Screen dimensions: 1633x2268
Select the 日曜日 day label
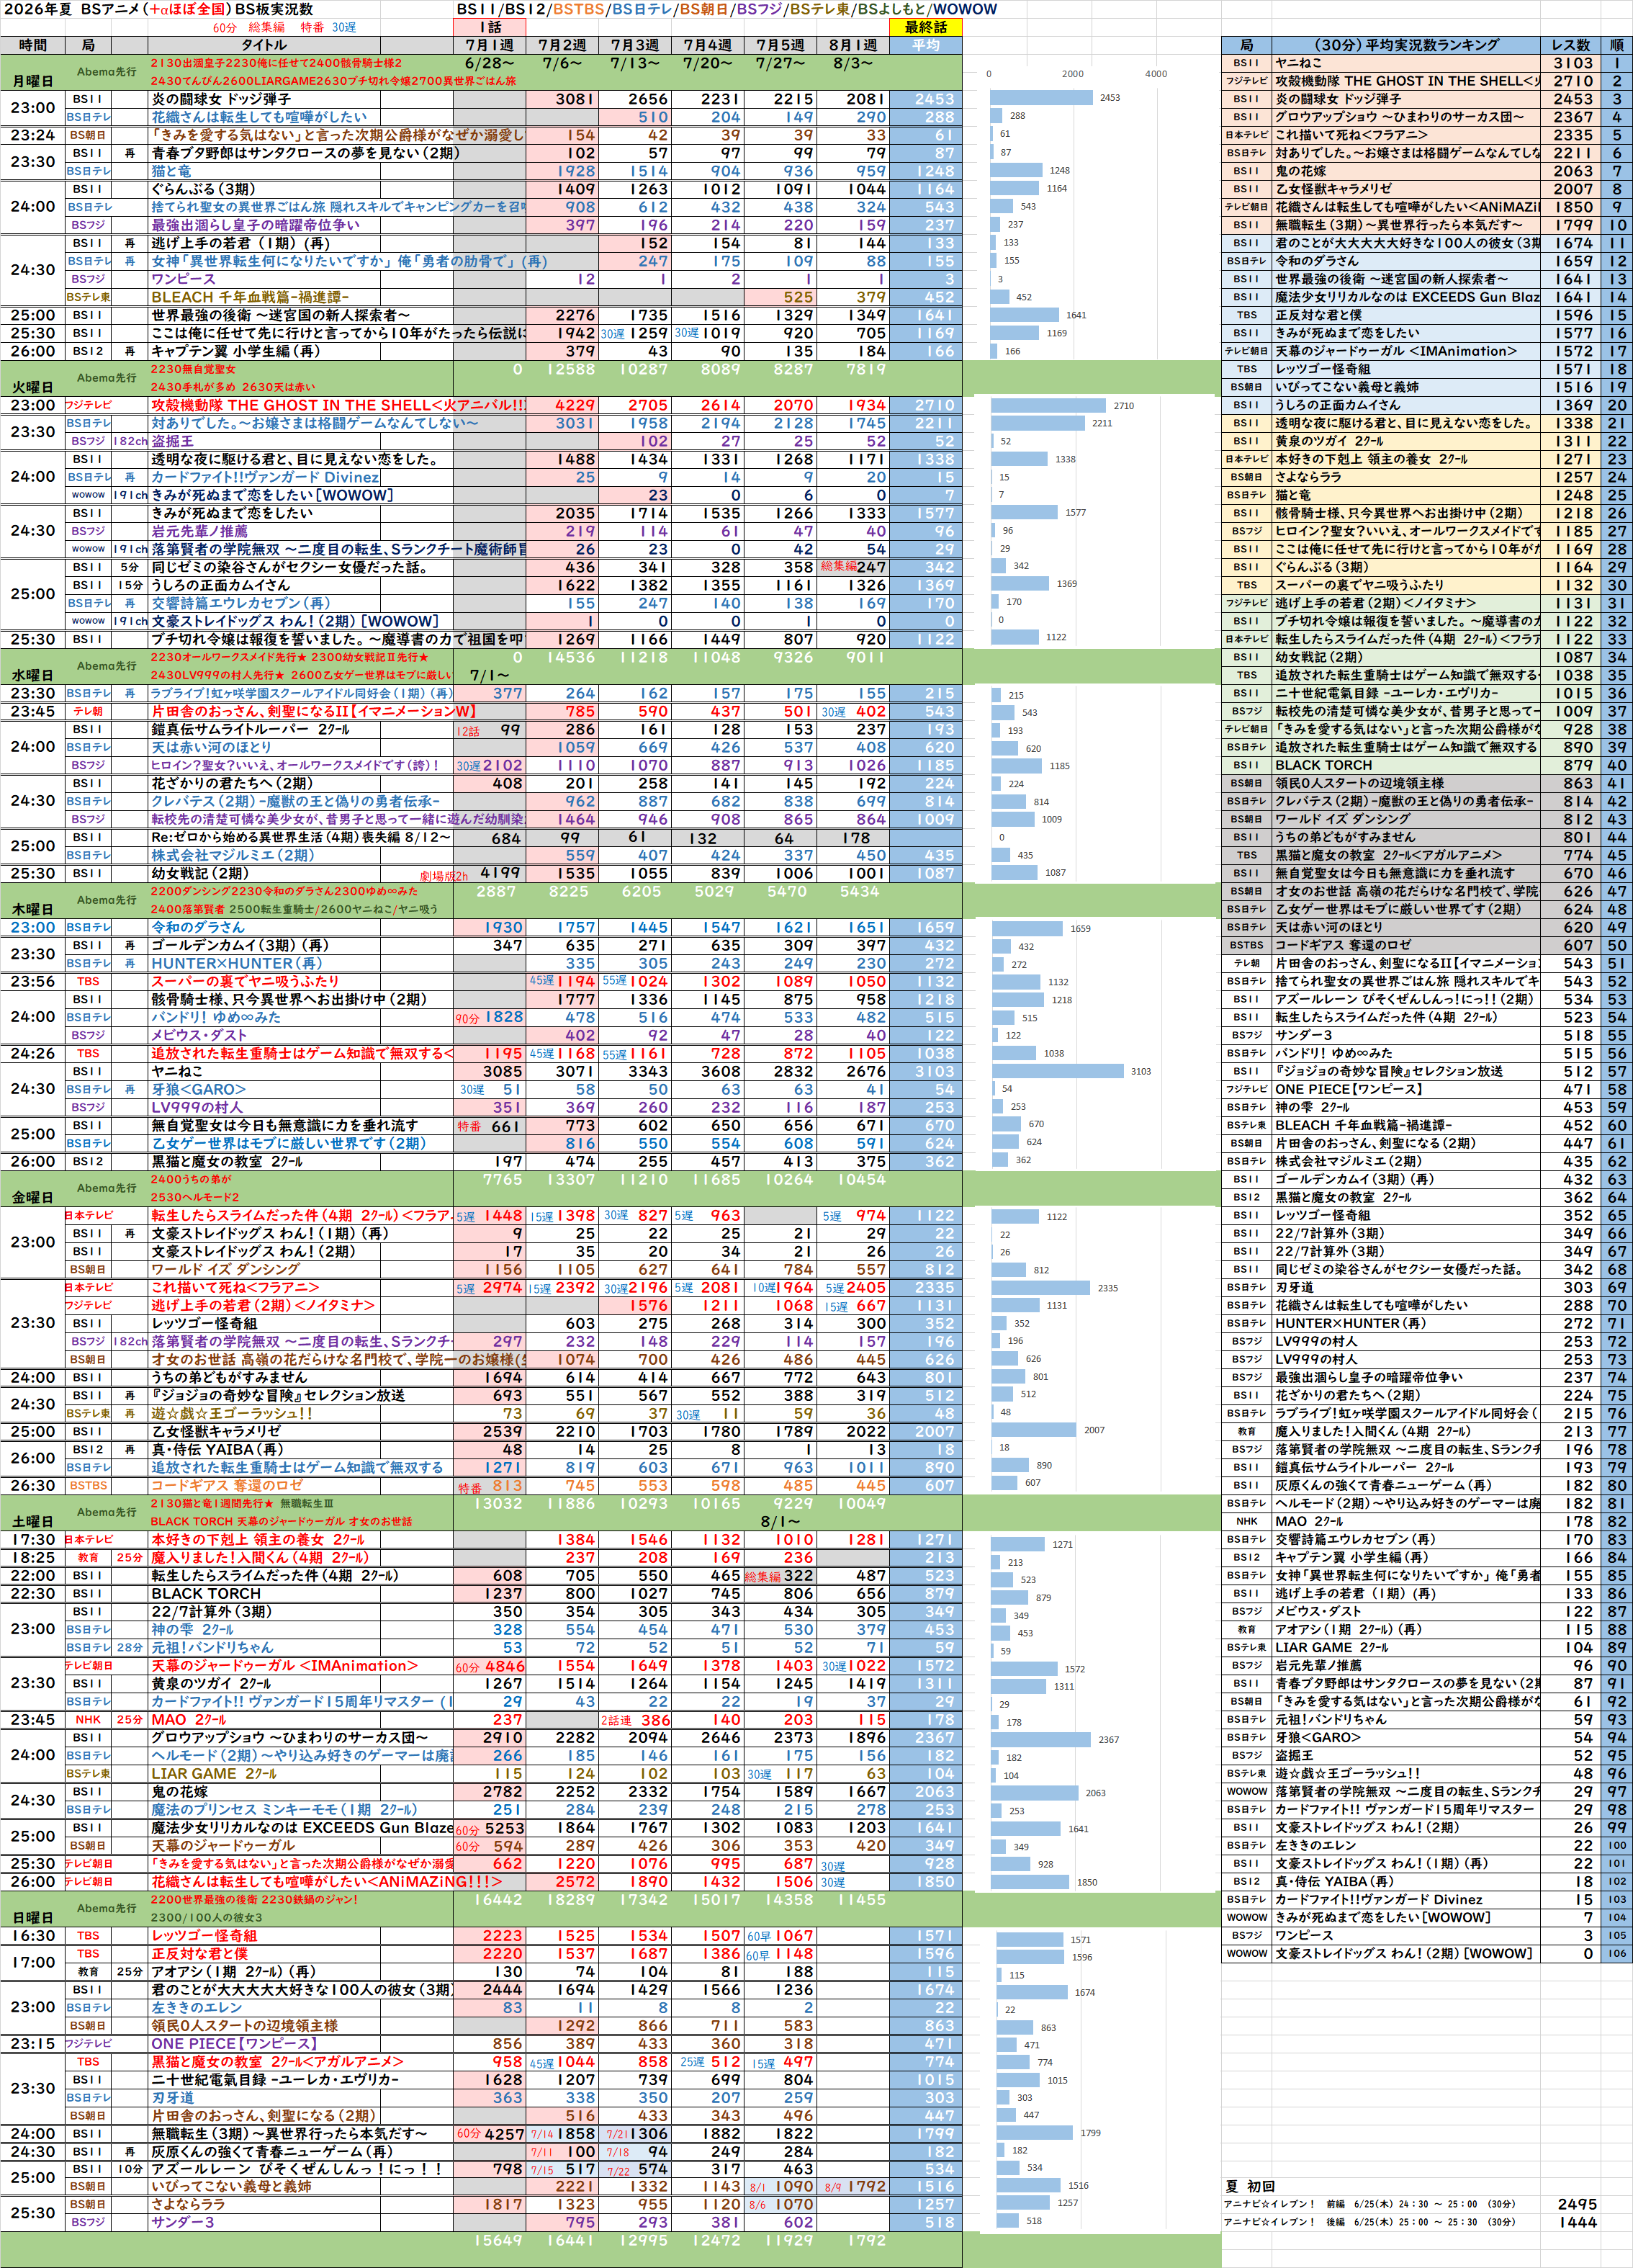click(33, 1917)
